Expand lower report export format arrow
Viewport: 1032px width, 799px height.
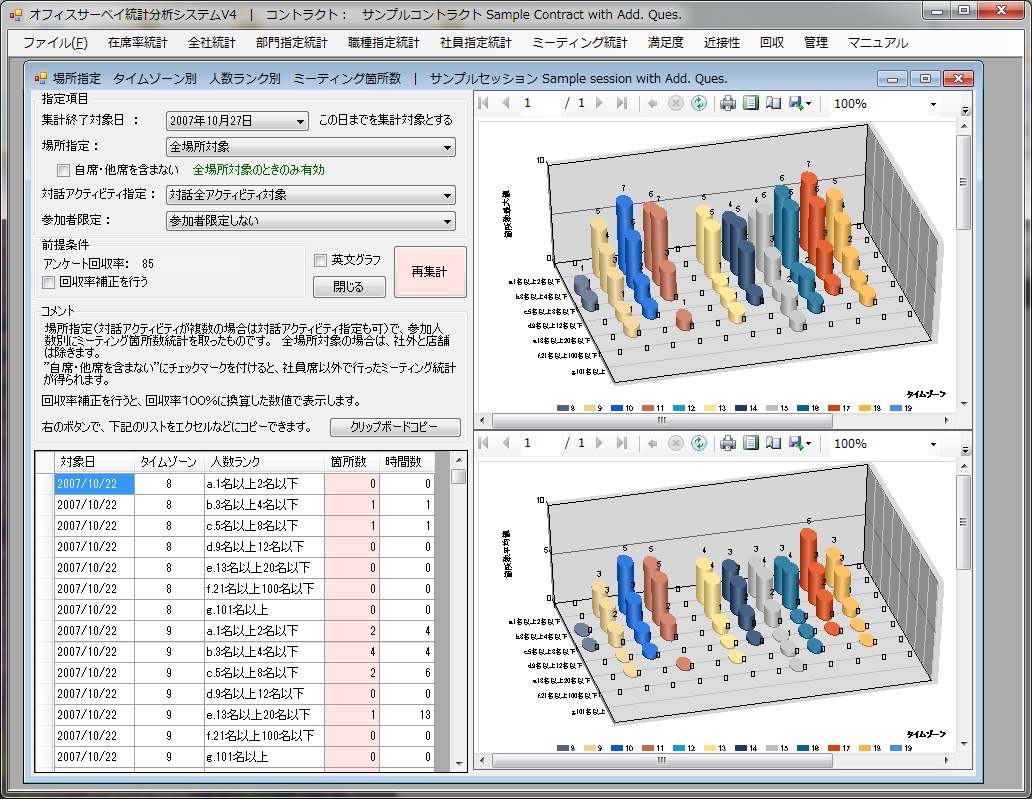point(808,444)
